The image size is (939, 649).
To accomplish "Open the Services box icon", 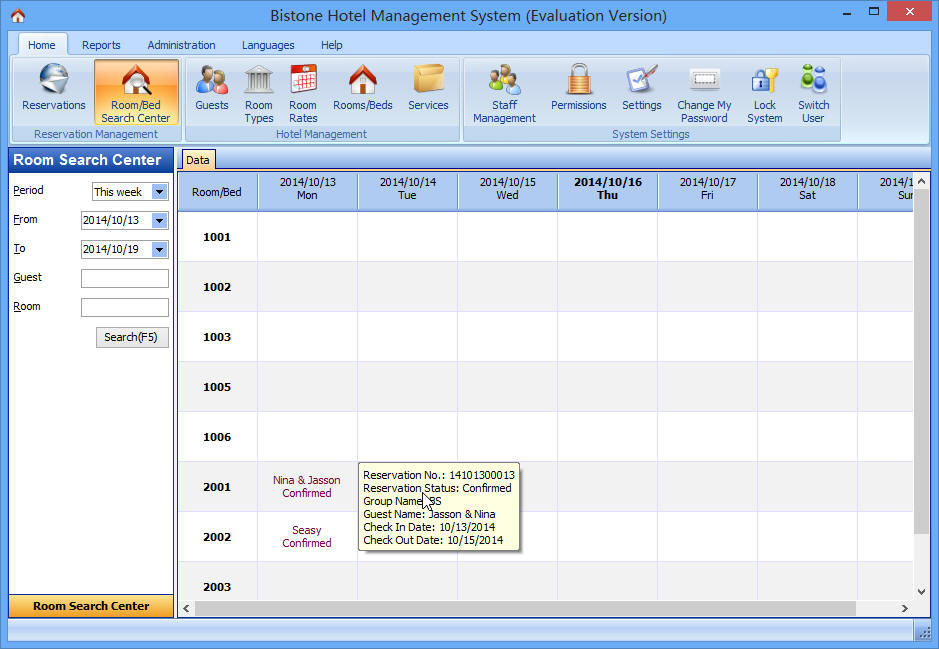I will point(428,89).
